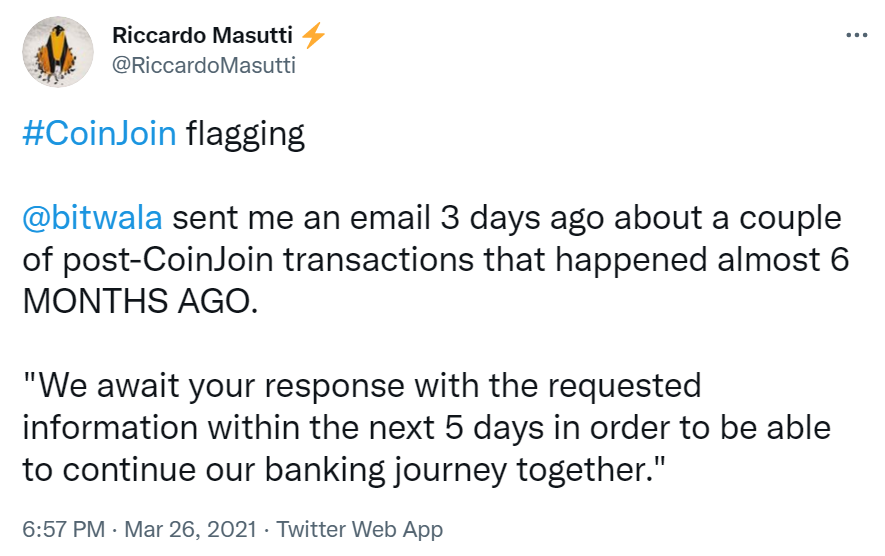Image resolution: width=885 pixels, height=556 pixels.
Task: Click the @bitwala mention
Action: tap(98, 218)
